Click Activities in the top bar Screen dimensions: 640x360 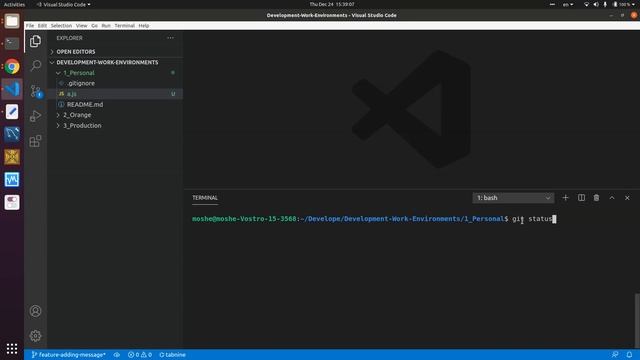(x=14, y=4)
